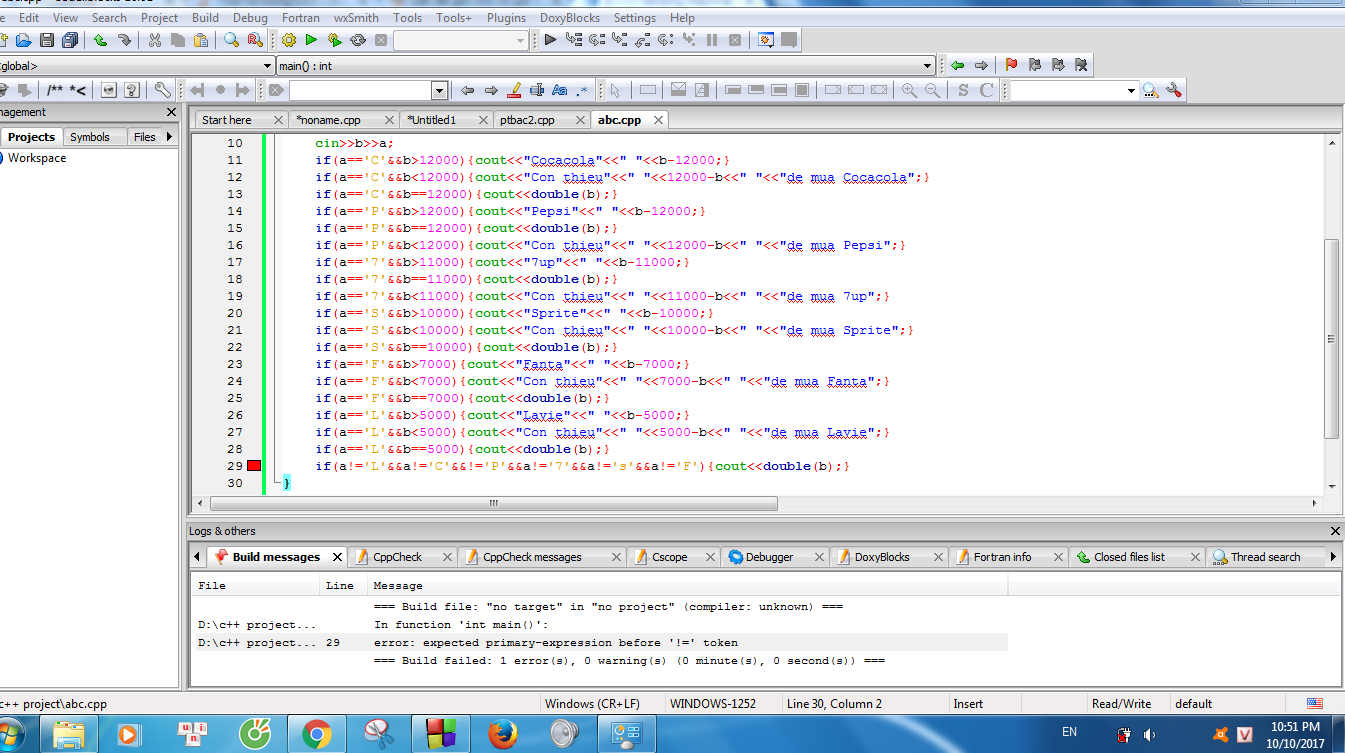Select the Workspace tree item

click(37, 158)
